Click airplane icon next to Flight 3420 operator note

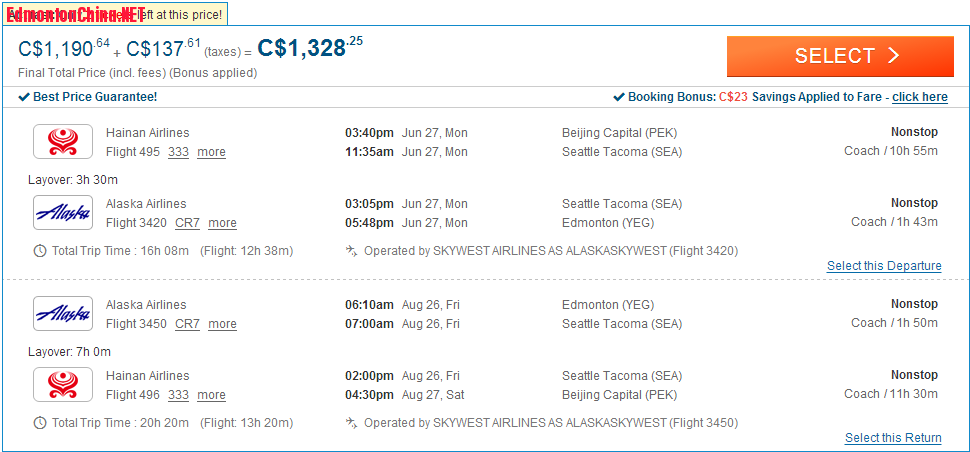(351, 251)
